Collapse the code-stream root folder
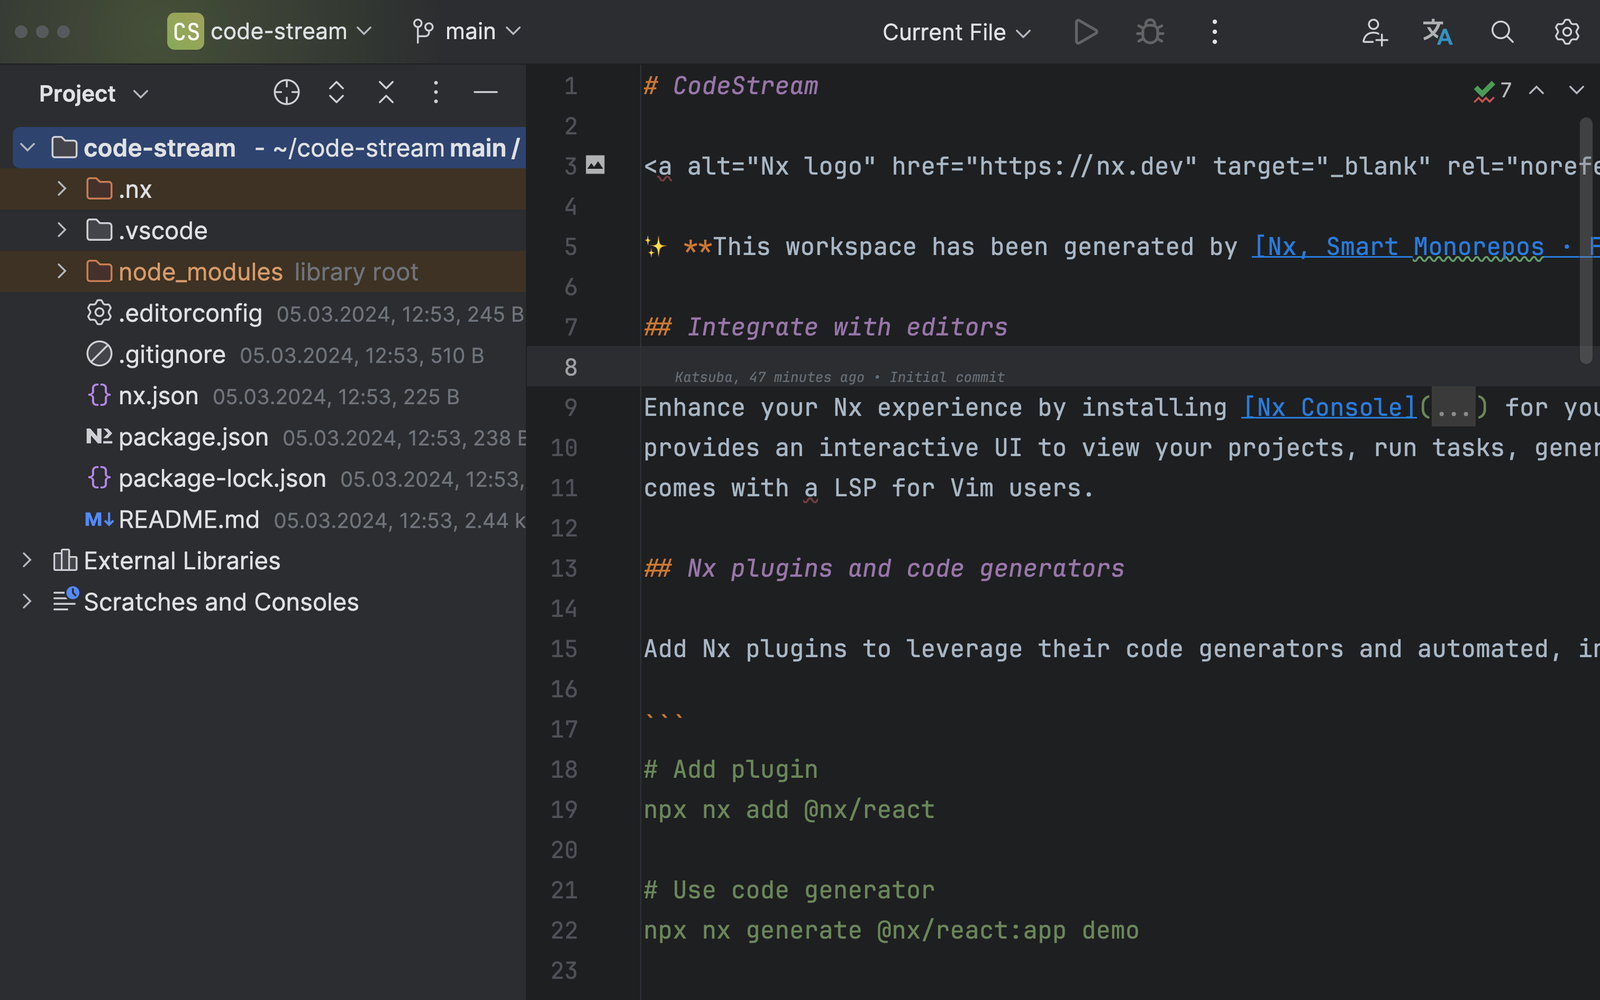 tap(28, 148)
